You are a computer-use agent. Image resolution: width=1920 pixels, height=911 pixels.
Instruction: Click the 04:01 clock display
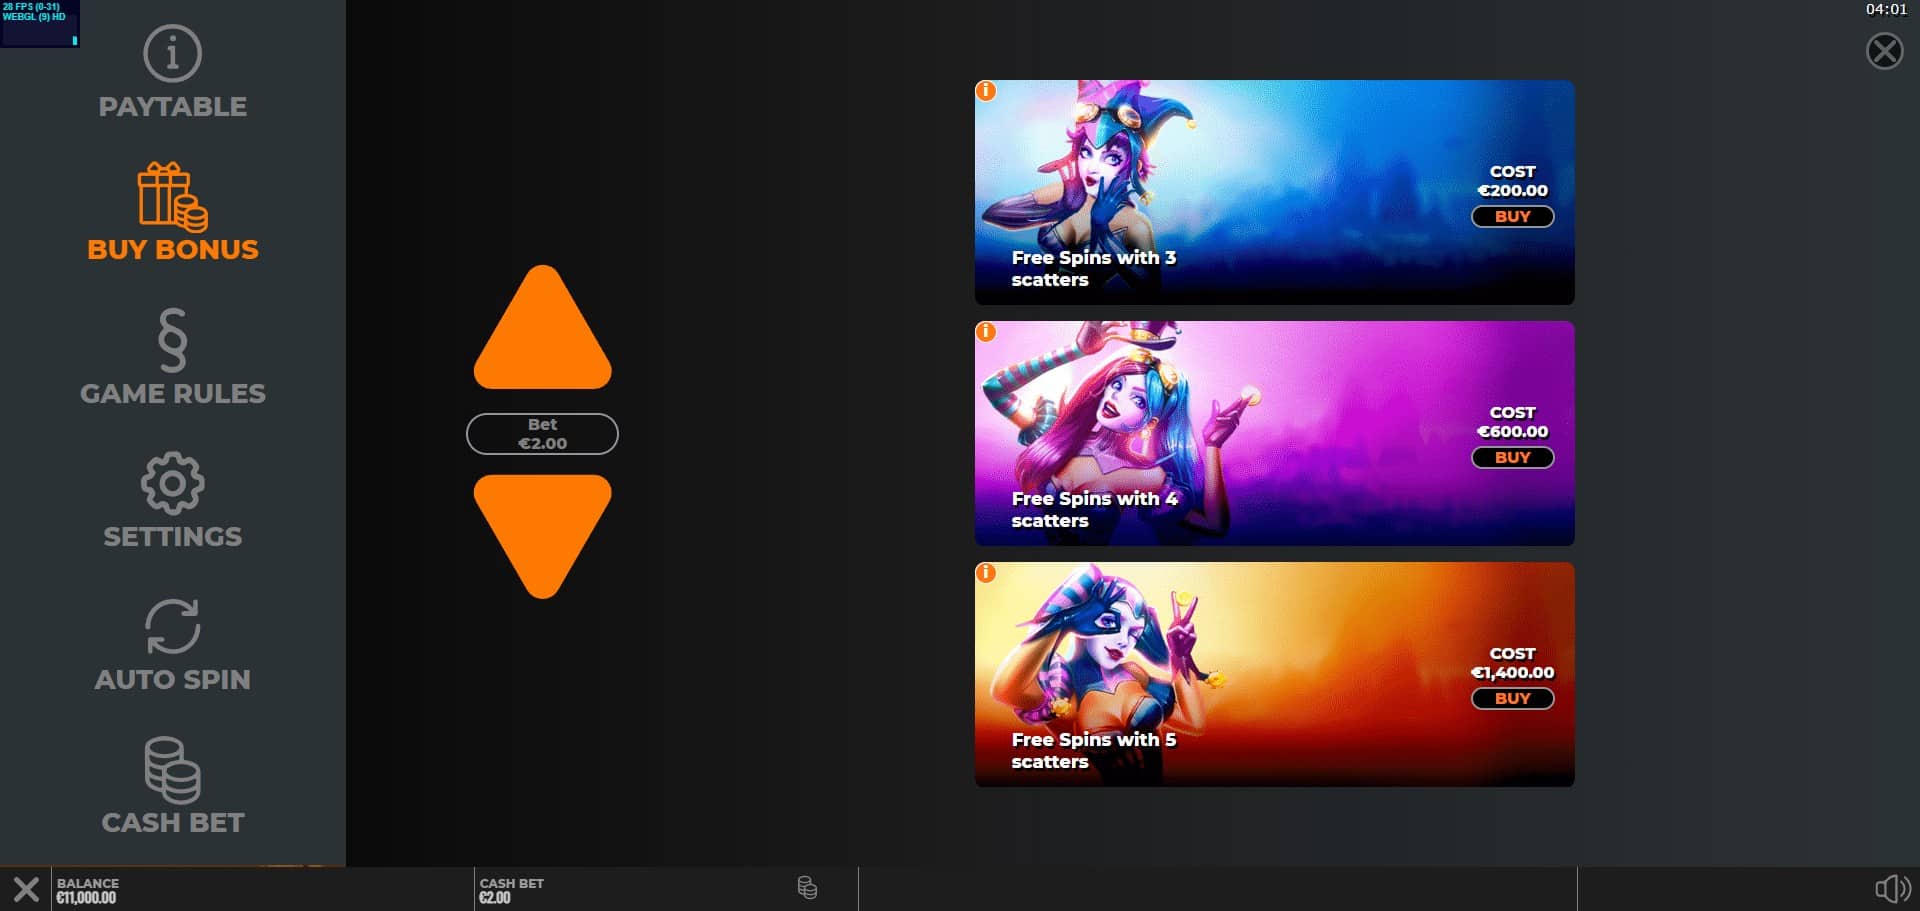point(1886,10)
